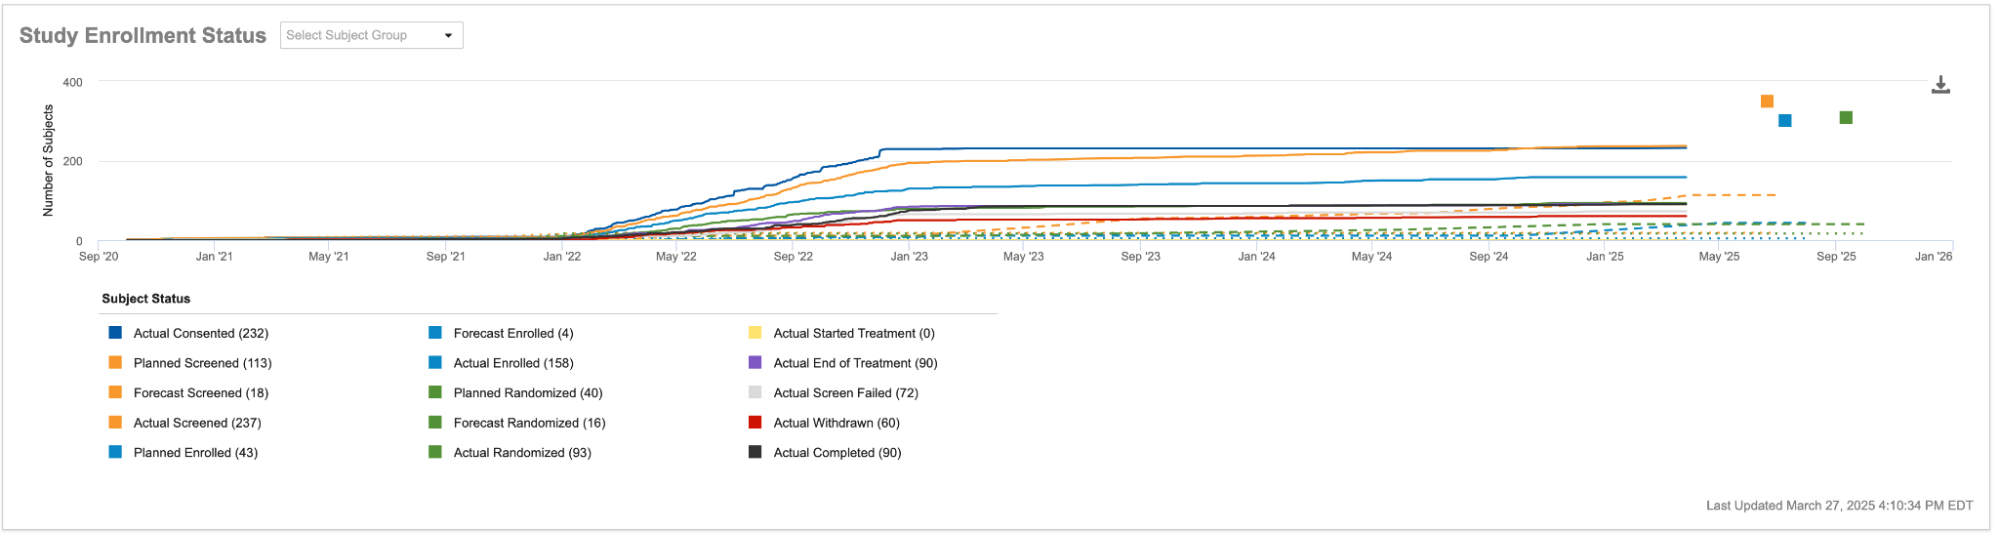Toggle the Actual Consented (232) legend series
Screen dimensions: 1999x538
[x=200, y=333]
